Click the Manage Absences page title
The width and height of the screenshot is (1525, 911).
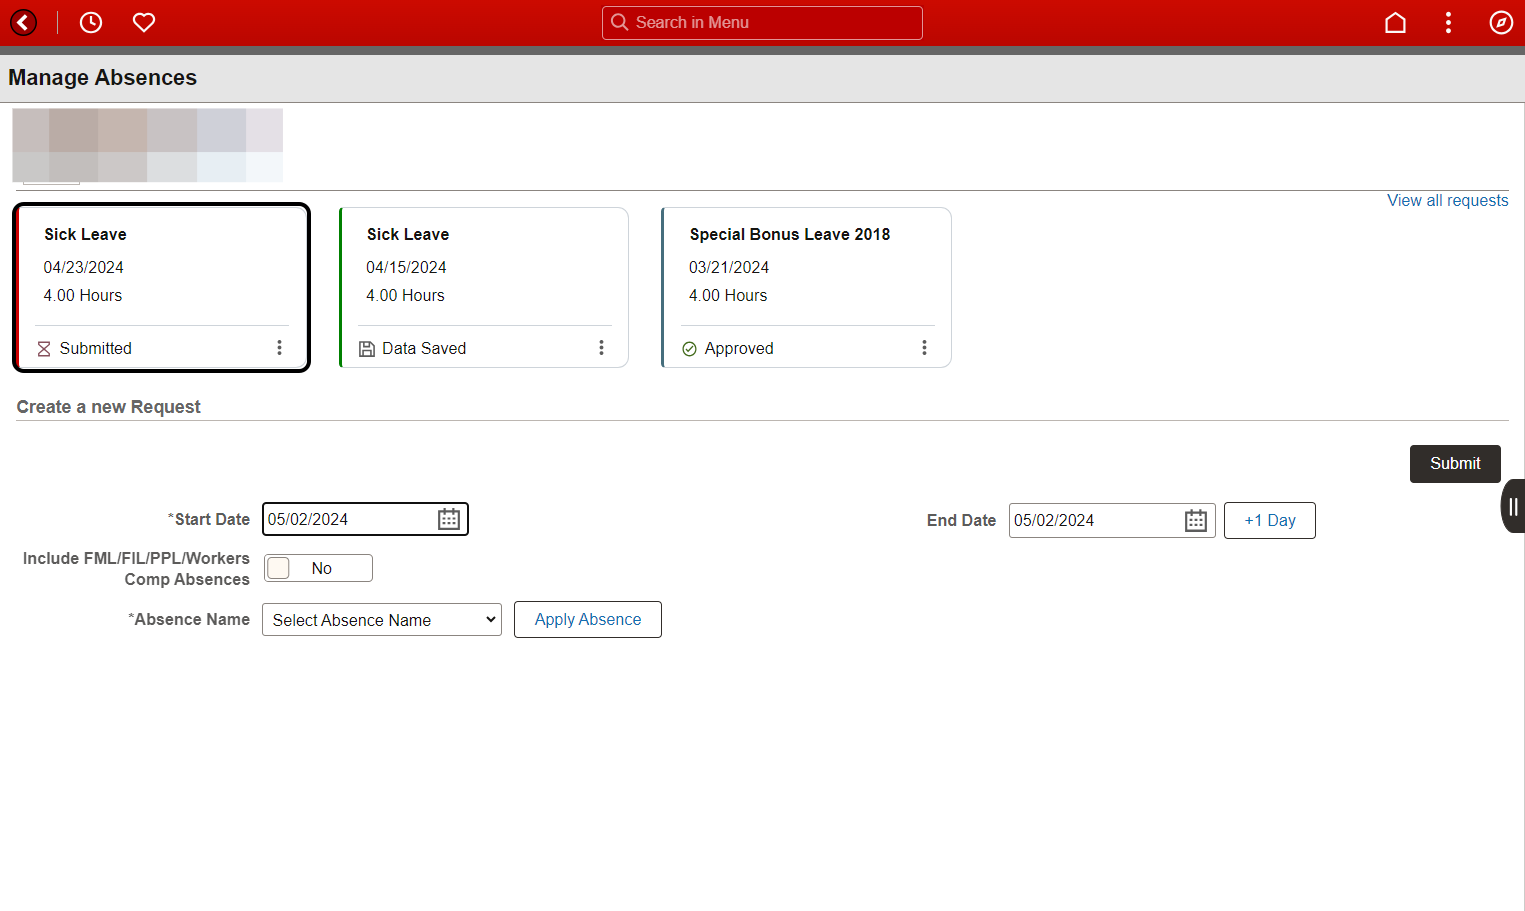point(103,78)
